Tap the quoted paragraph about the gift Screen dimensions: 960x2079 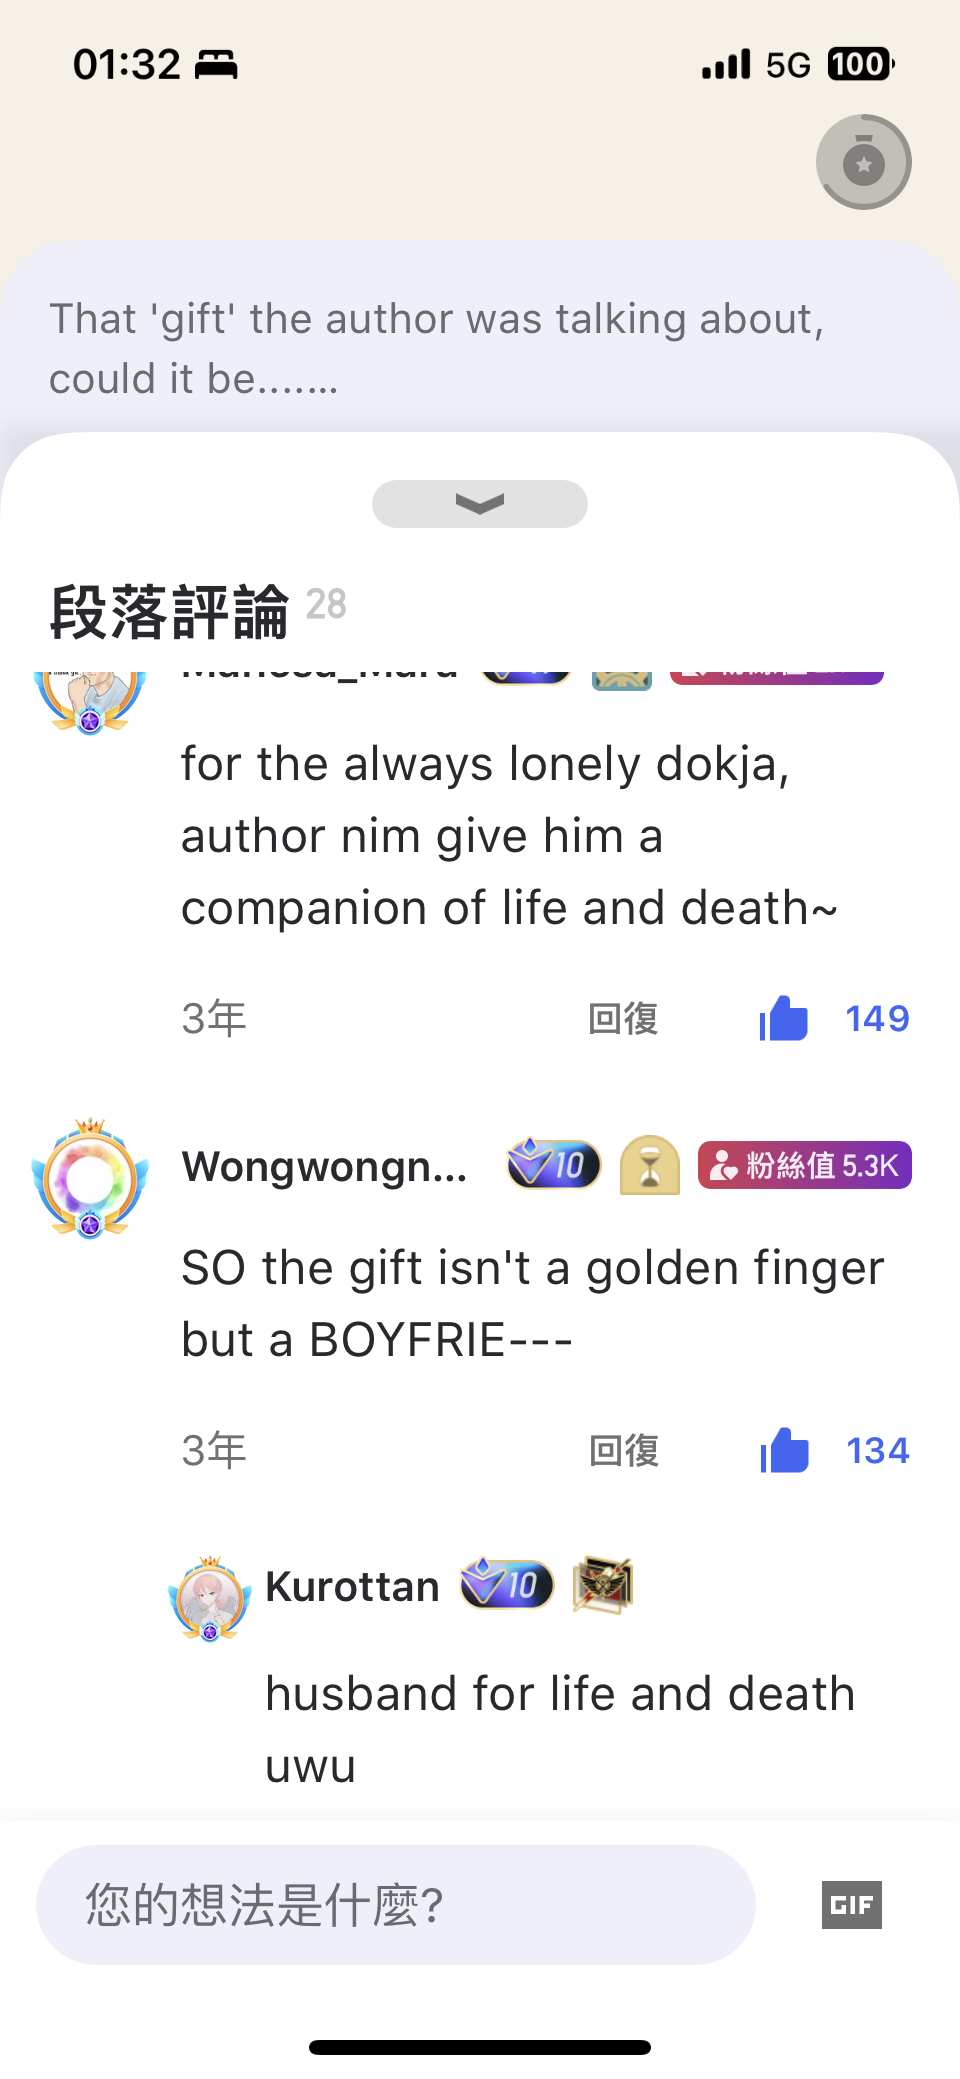coord(437,348)
